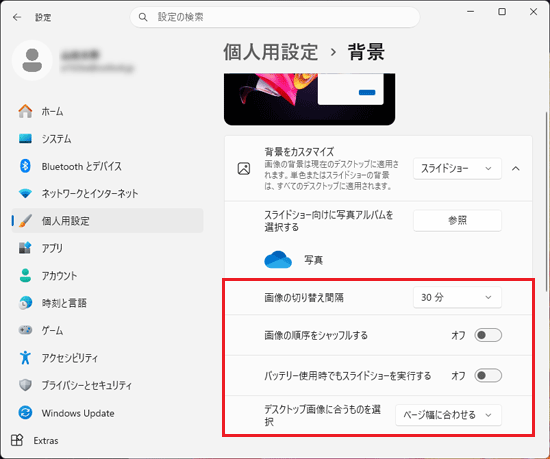
Task: Go to 個人用設定 breadcrumb link
Action: 271,52
